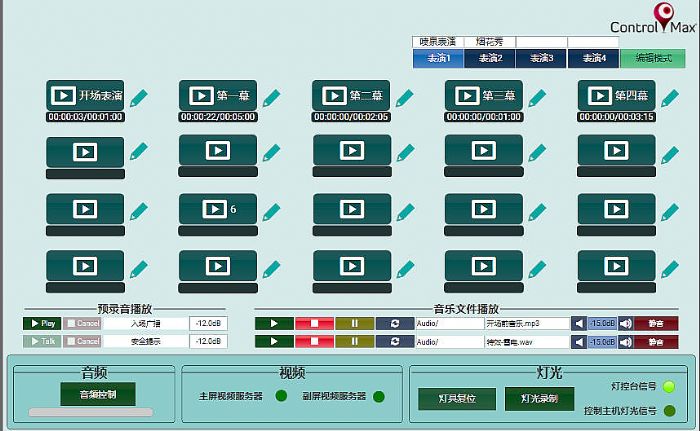Click the Talk button for 安全提示

pyautogui.click(x=42, y=341)
